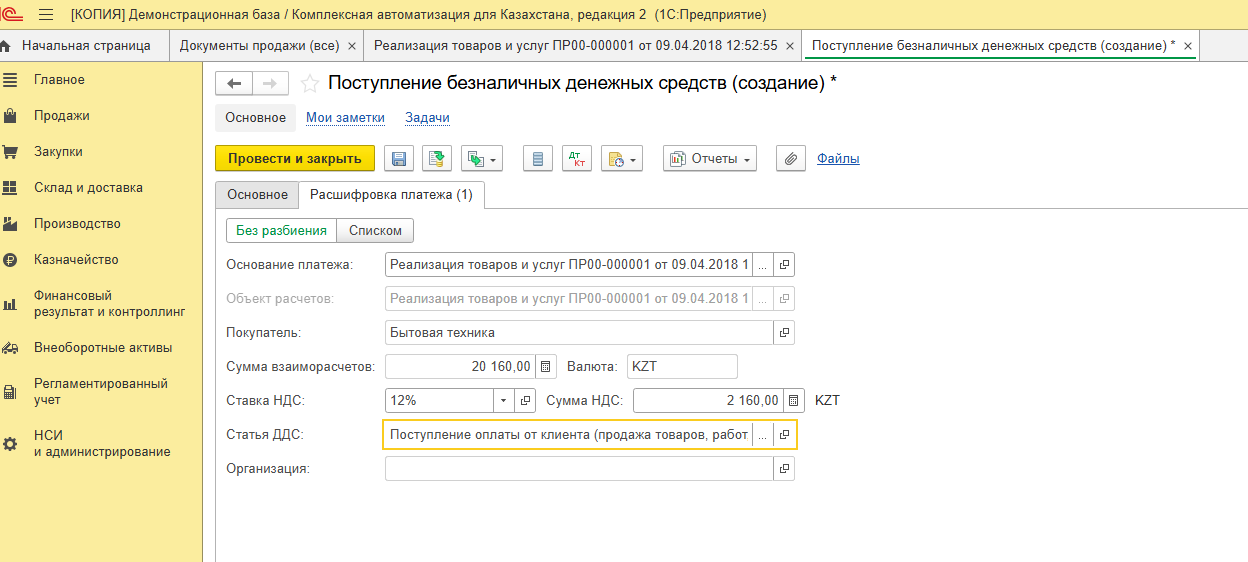This screenshot has width=1248, height=562.
Task: Open the Документы продажи (все) tab
Action: coord(259,46)
